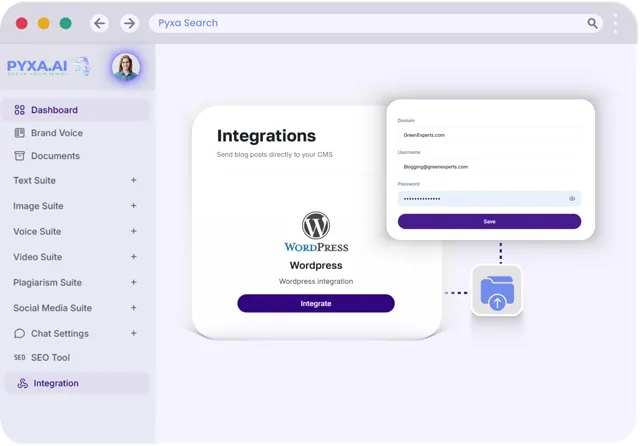Select the Social Media Suite label
Screen dimensions: 640x446
coord(52,308)
